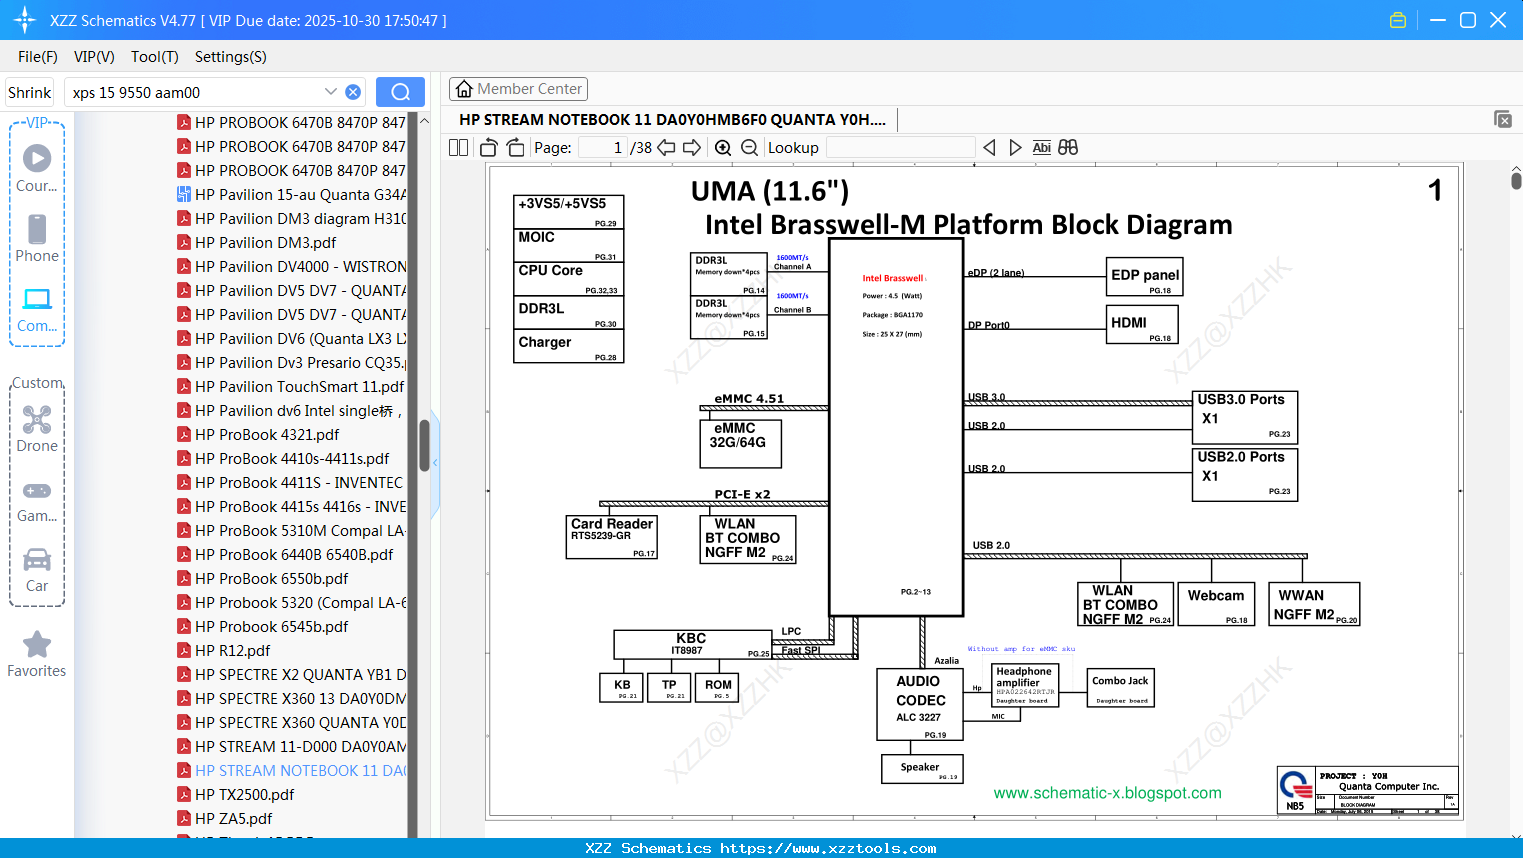Viewport: 1523px width, 858px height.
Task: Open Member Center
Action: coord(518,89)
